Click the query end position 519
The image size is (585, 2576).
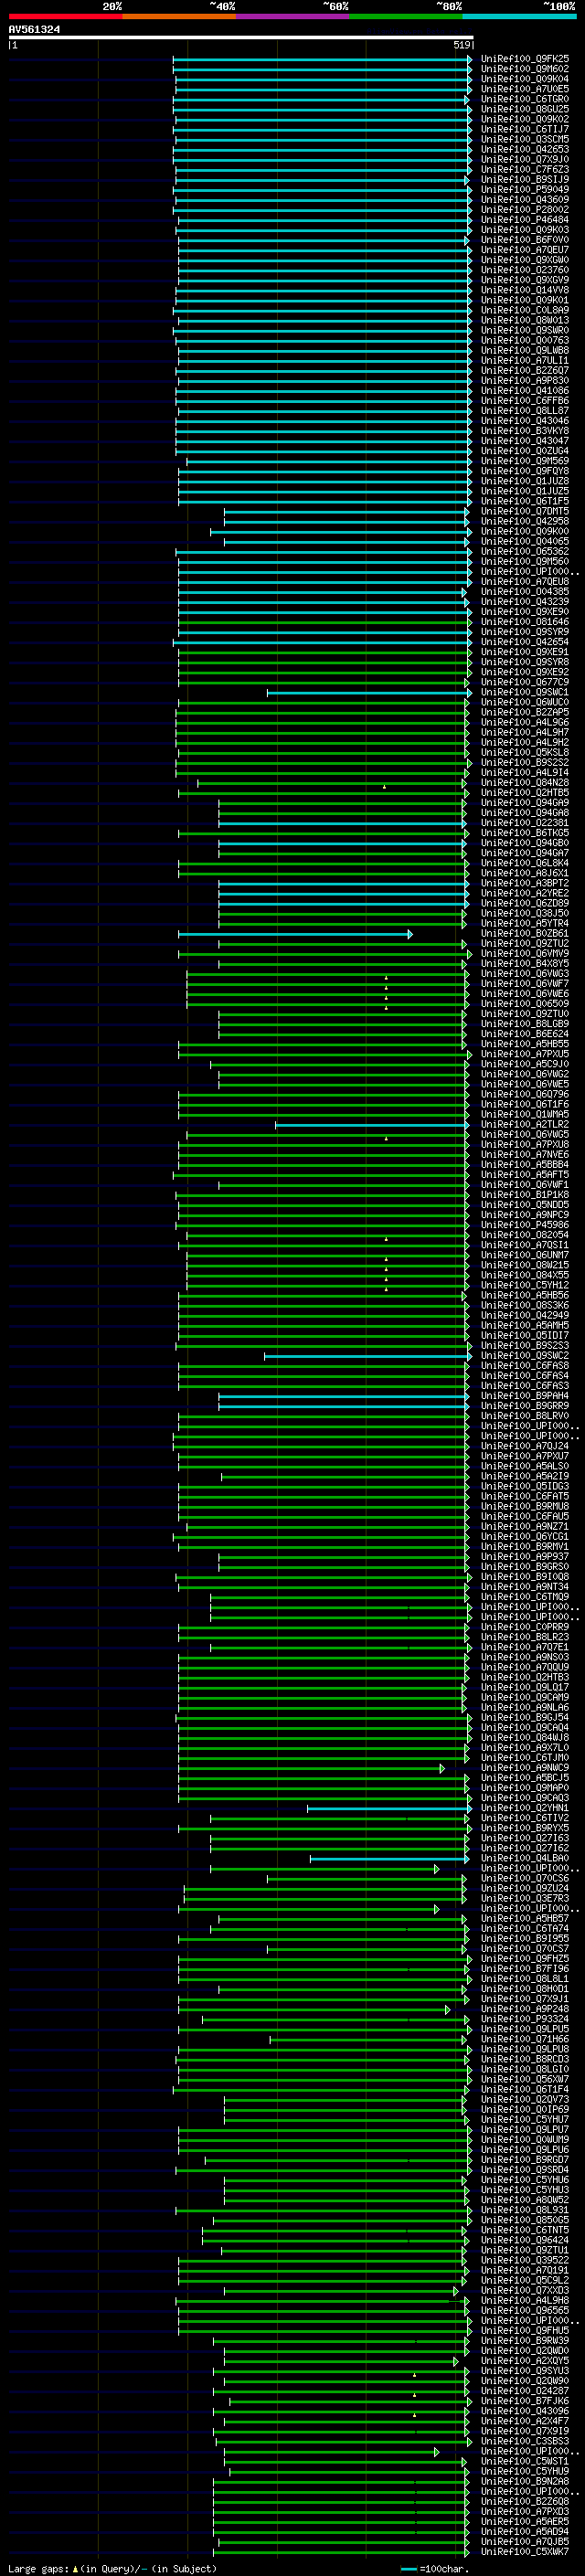[461, 45]
